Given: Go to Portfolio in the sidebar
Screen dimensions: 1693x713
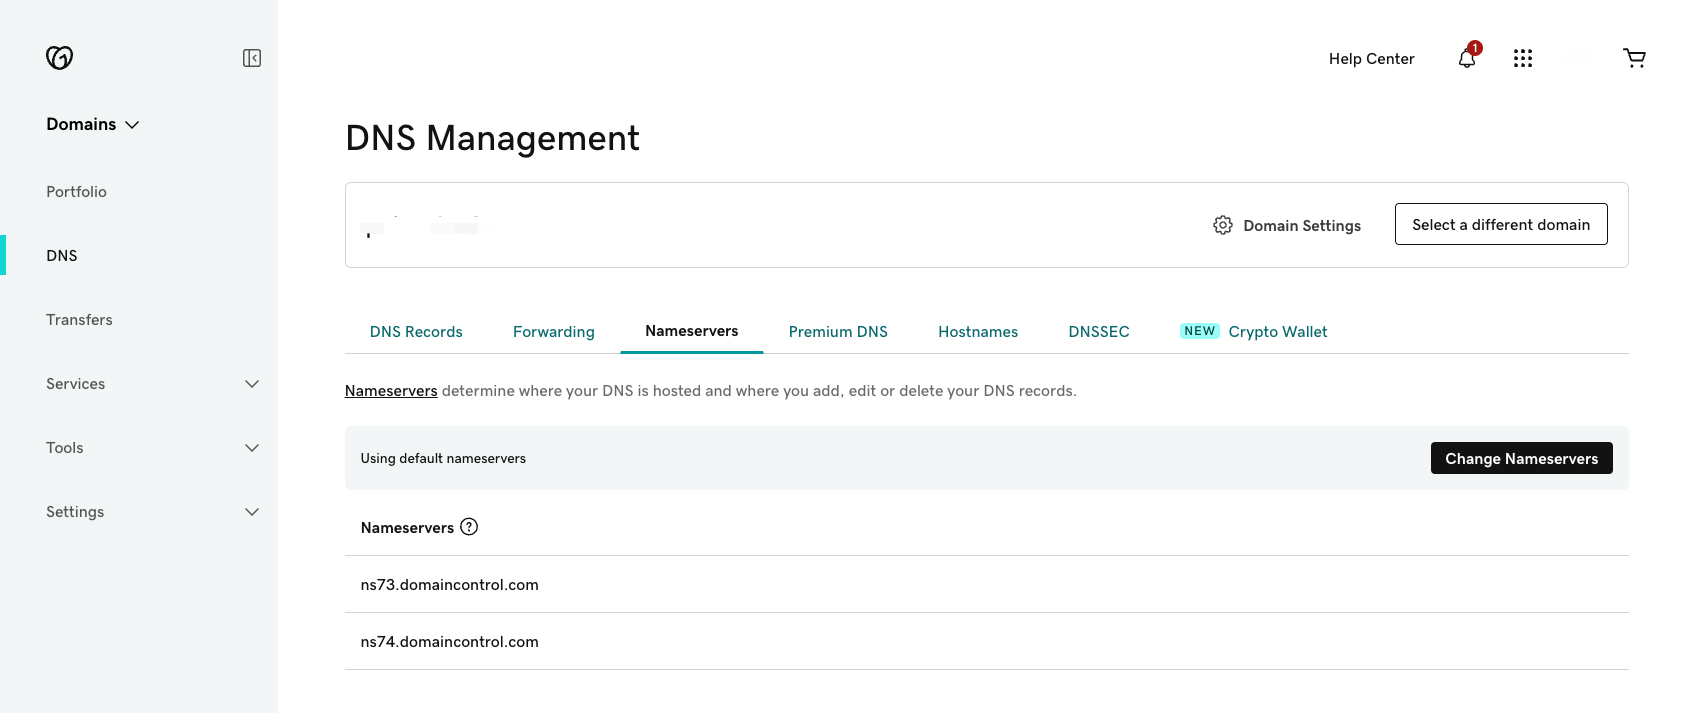Looking at the screenshot, I should (76, 192).
